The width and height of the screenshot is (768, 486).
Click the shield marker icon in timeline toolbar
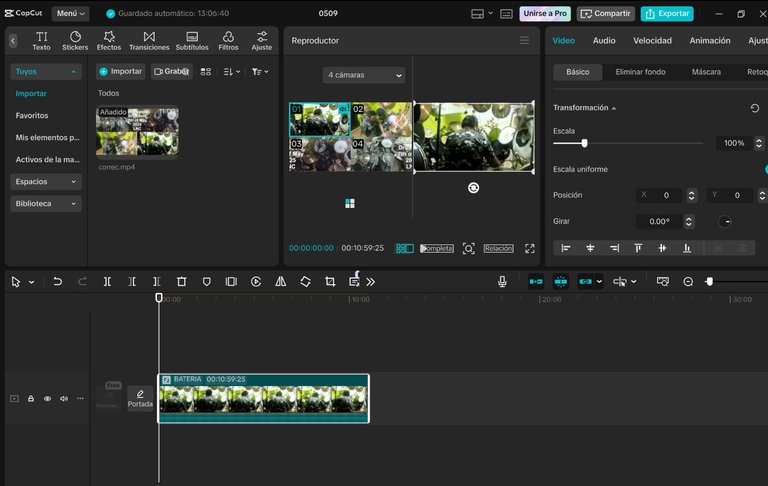tap(207, 282)
